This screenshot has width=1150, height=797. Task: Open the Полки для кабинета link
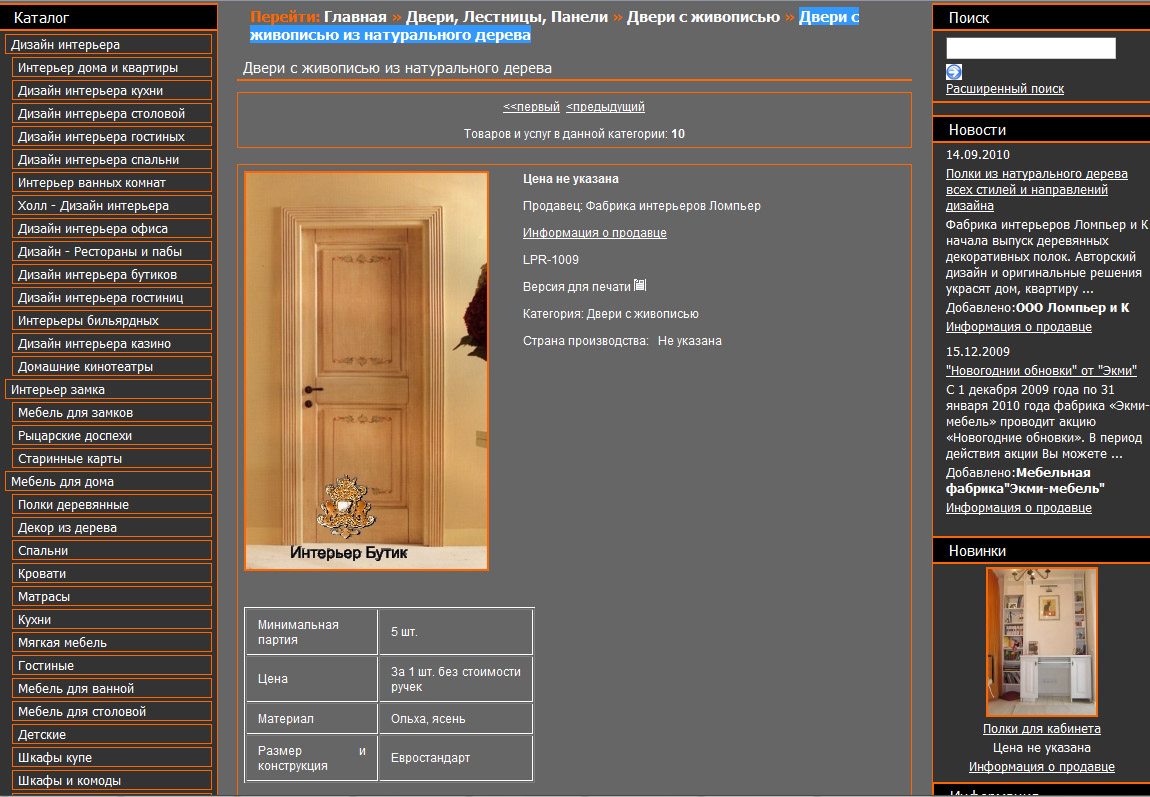point(1041,729)
